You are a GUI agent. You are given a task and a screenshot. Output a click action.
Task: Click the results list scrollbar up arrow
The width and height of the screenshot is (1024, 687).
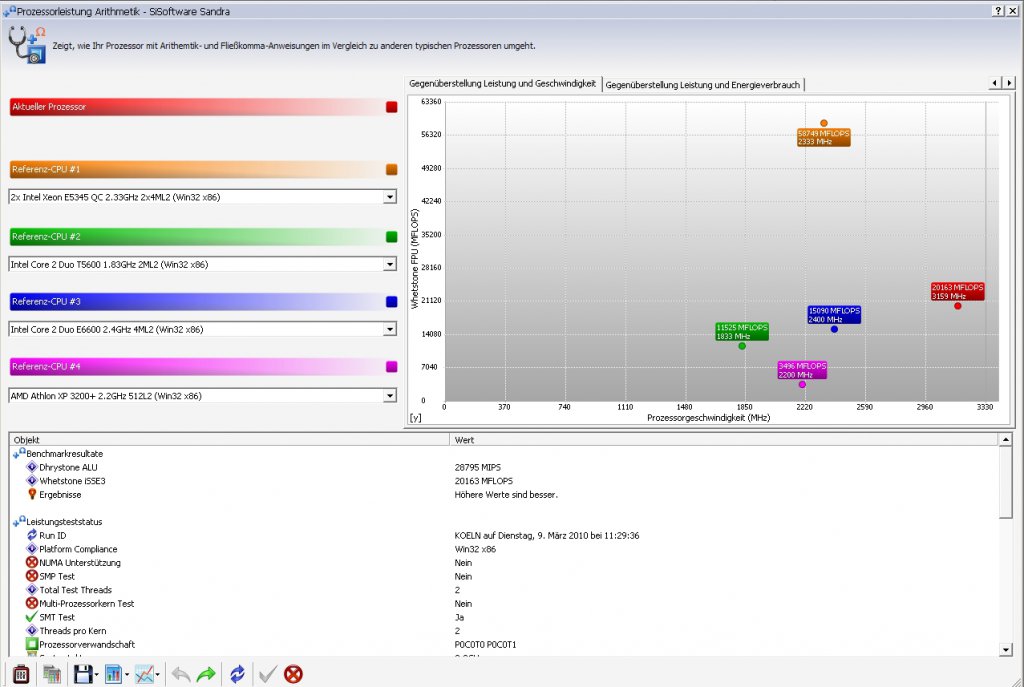click(x=1006, y=439)
